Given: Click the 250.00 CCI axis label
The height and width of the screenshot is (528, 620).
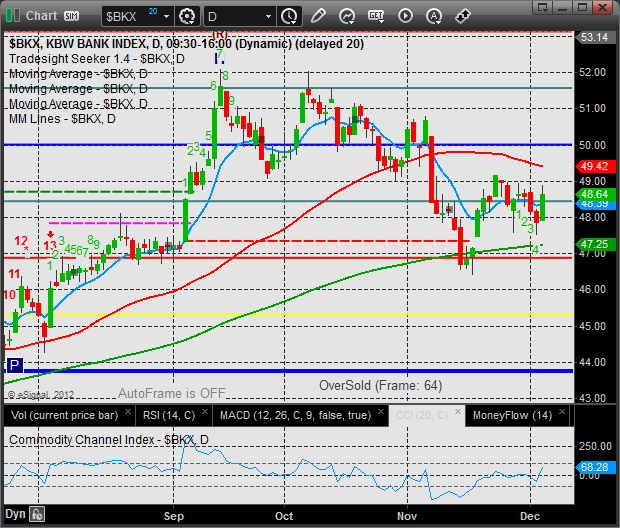Looking at the screenshot, I should click(595, 446).
